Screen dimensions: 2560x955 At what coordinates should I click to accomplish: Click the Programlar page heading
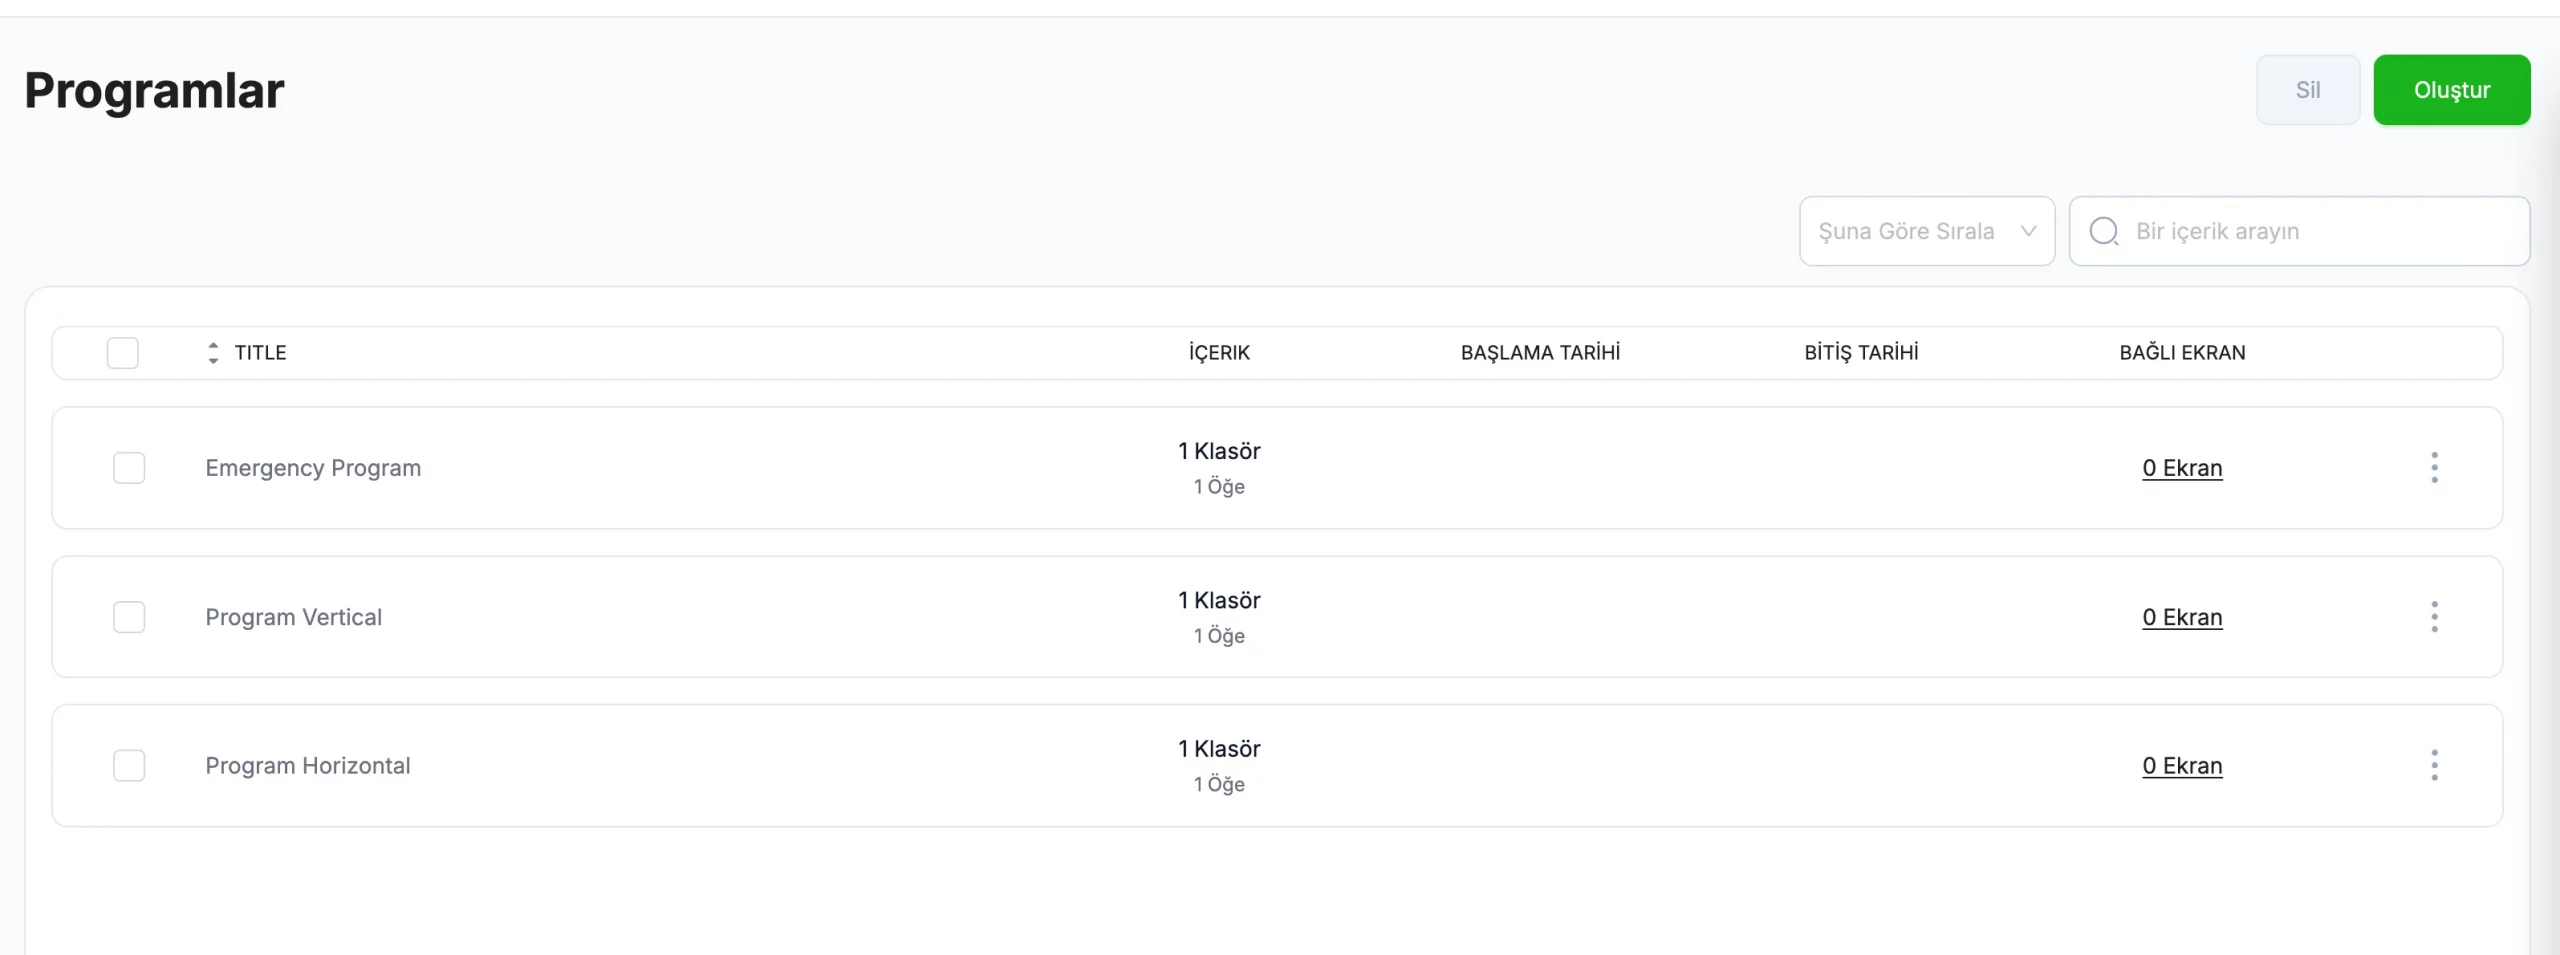click(x=154, y=90)
